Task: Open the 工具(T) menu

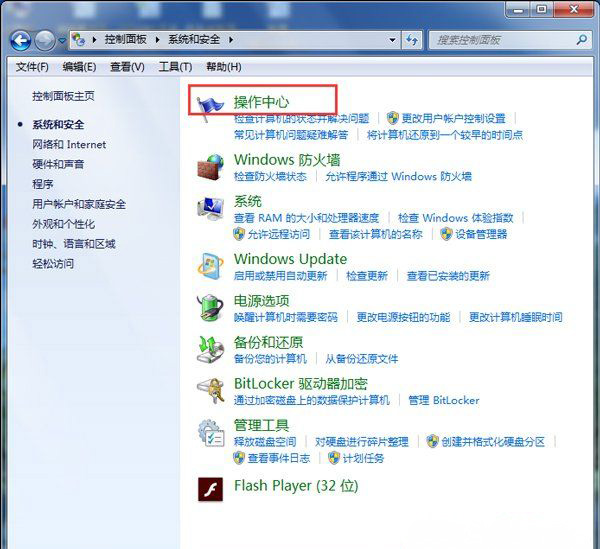Action: (175, 67)
